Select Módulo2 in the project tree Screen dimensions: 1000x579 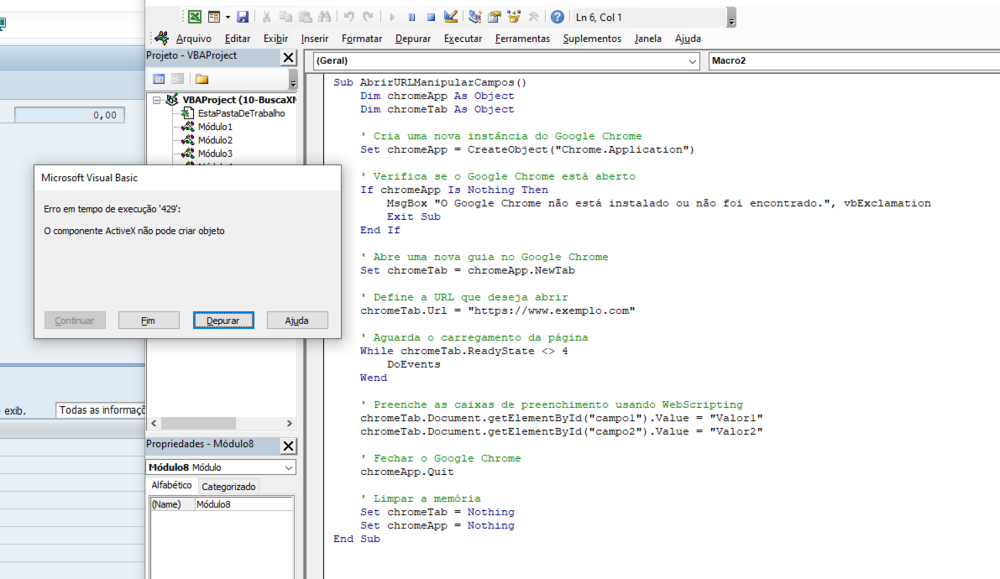pyautogui.click(x=214, y=140)
